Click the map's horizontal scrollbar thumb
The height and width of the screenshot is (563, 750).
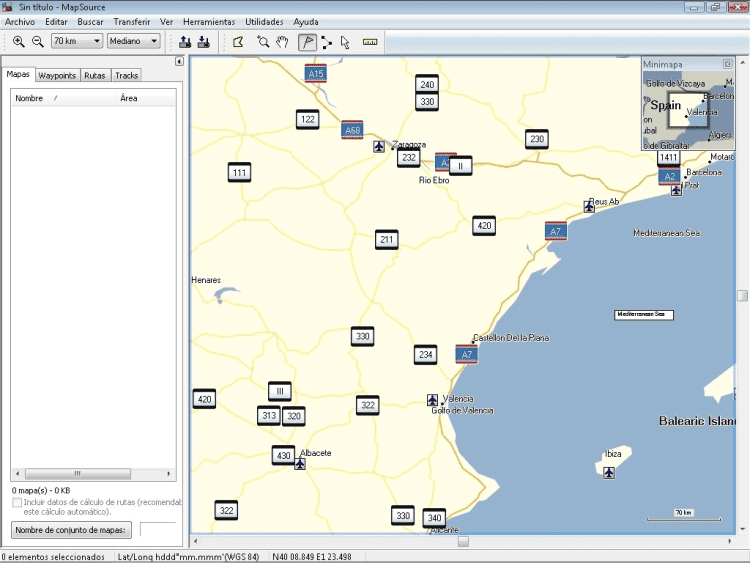coord(463,541)
